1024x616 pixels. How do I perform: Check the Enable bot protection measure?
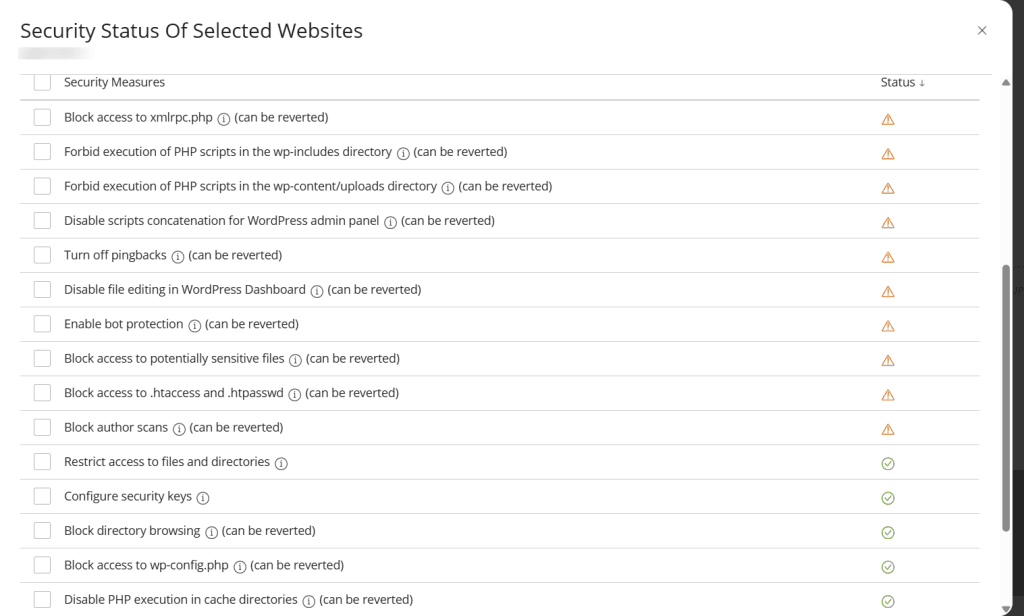point(41,324)
